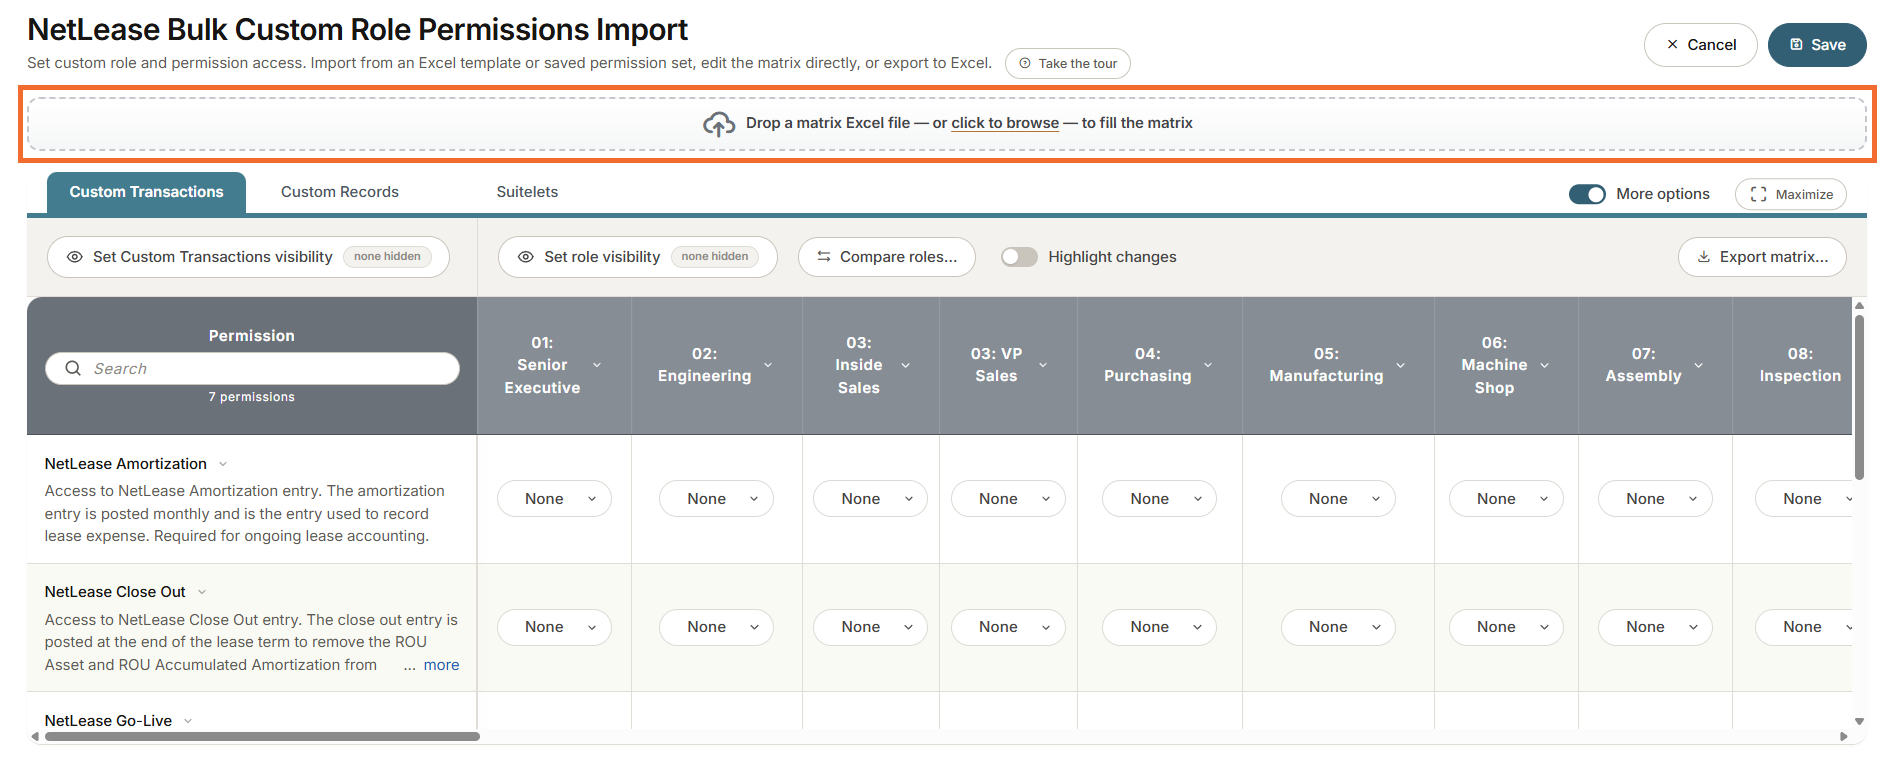Click the Permission search field
The height and width of the screenshot is (757, 1891).
click(x=252, y=368)
